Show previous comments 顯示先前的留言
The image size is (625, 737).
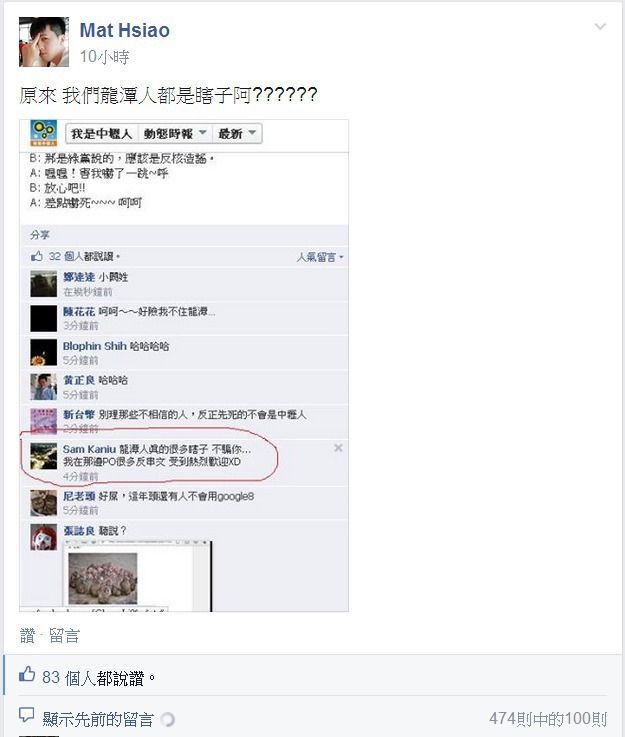tap(98, 719)
